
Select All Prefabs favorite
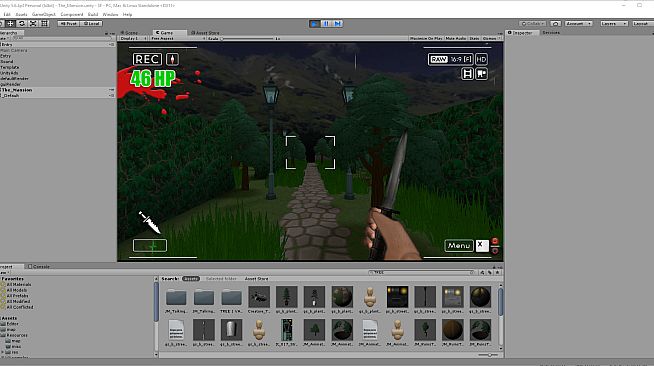pos(18,296)
